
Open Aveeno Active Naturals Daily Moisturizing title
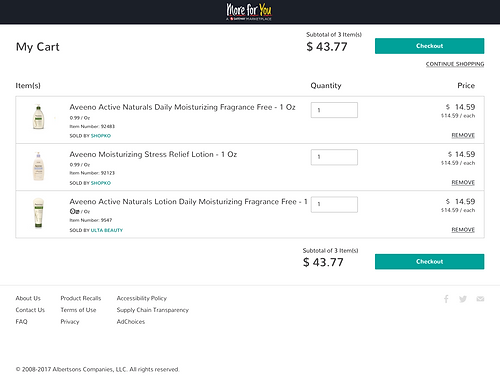pos(182,107)
